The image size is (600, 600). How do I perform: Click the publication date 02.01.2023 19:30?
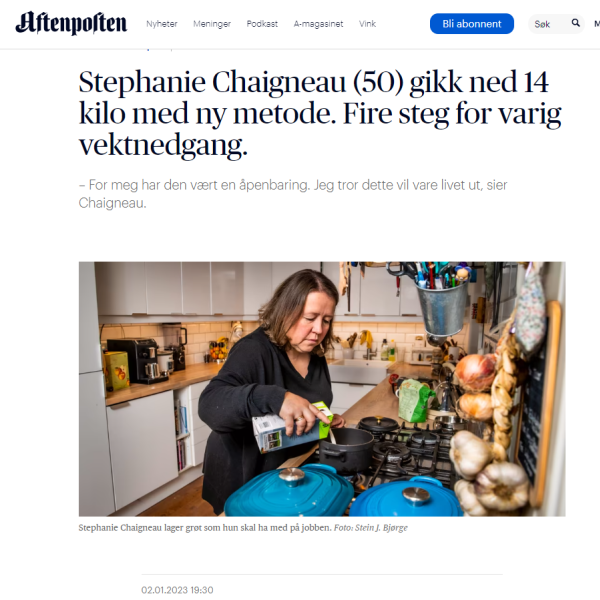coord(177,590)
